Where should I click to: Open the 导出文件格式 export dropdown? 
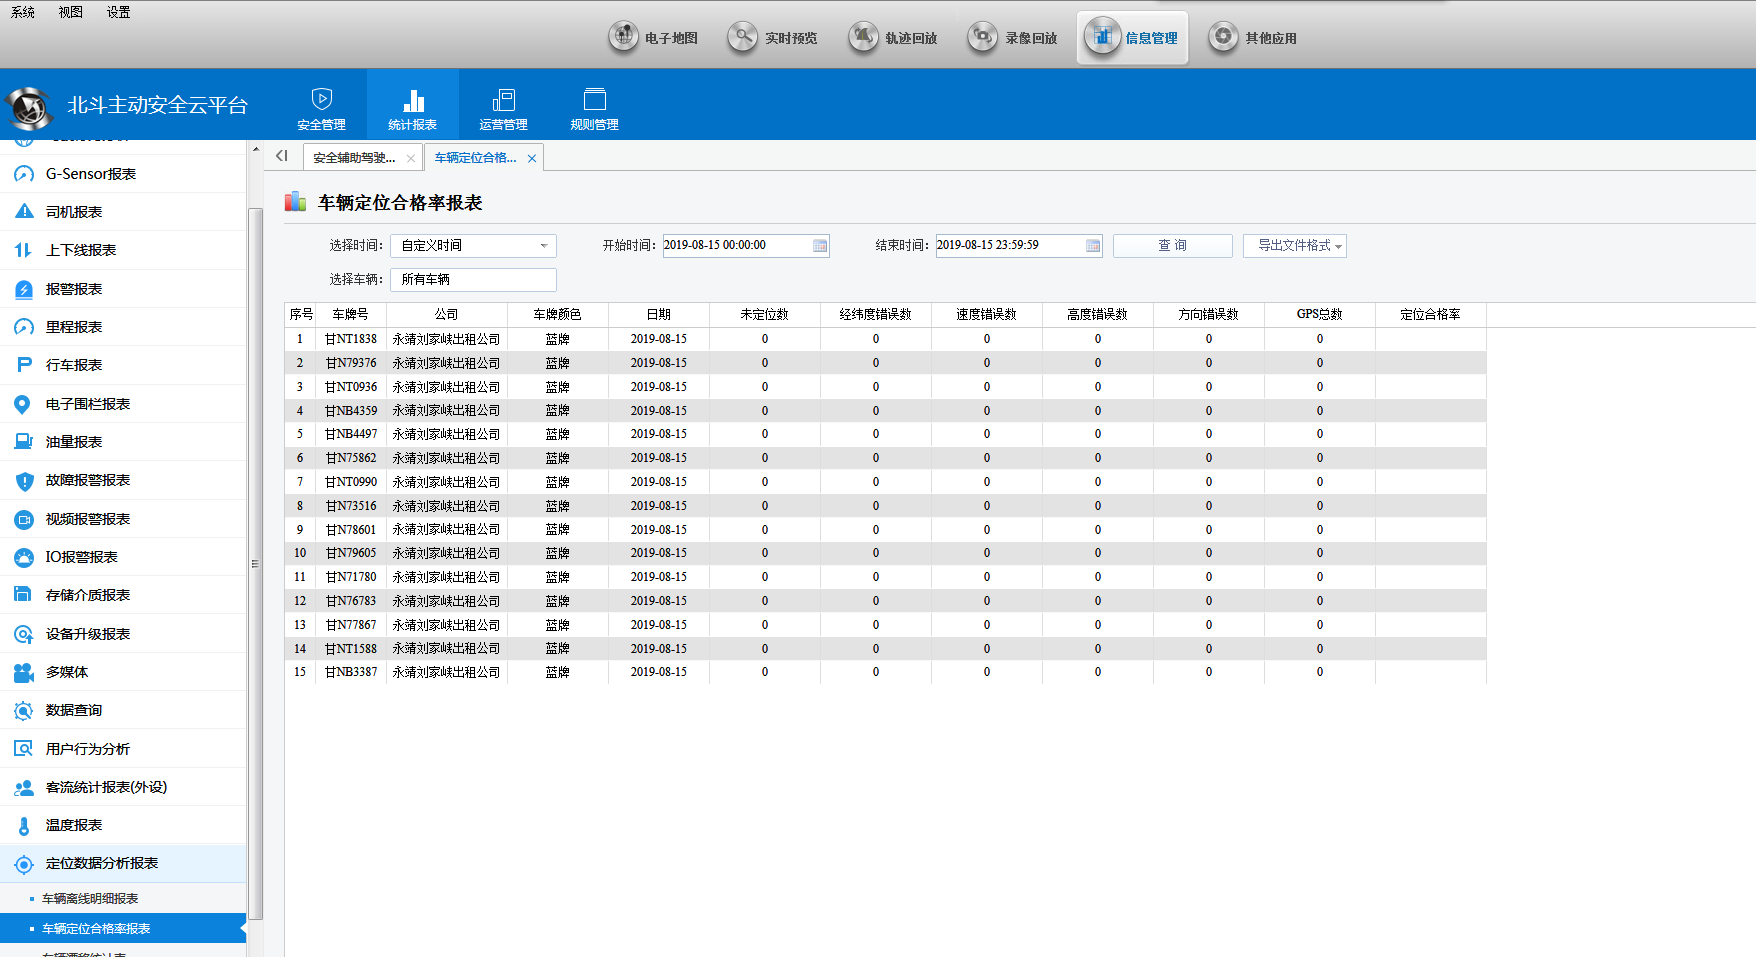tap(1295, 246)
